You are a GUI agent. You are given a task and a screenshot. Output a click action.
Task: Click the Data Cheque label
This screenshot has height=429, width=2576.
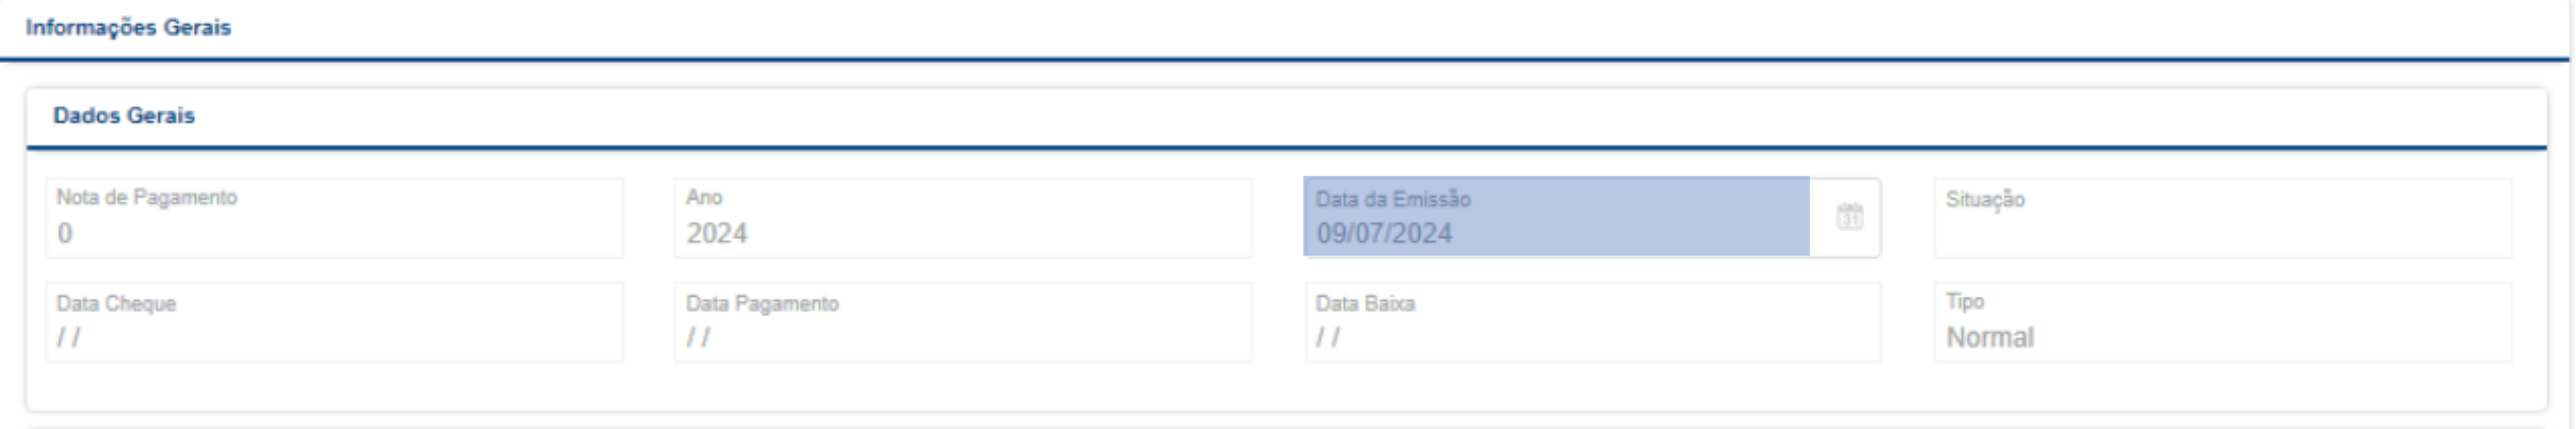pyautogui.click(x=116, y=303)
